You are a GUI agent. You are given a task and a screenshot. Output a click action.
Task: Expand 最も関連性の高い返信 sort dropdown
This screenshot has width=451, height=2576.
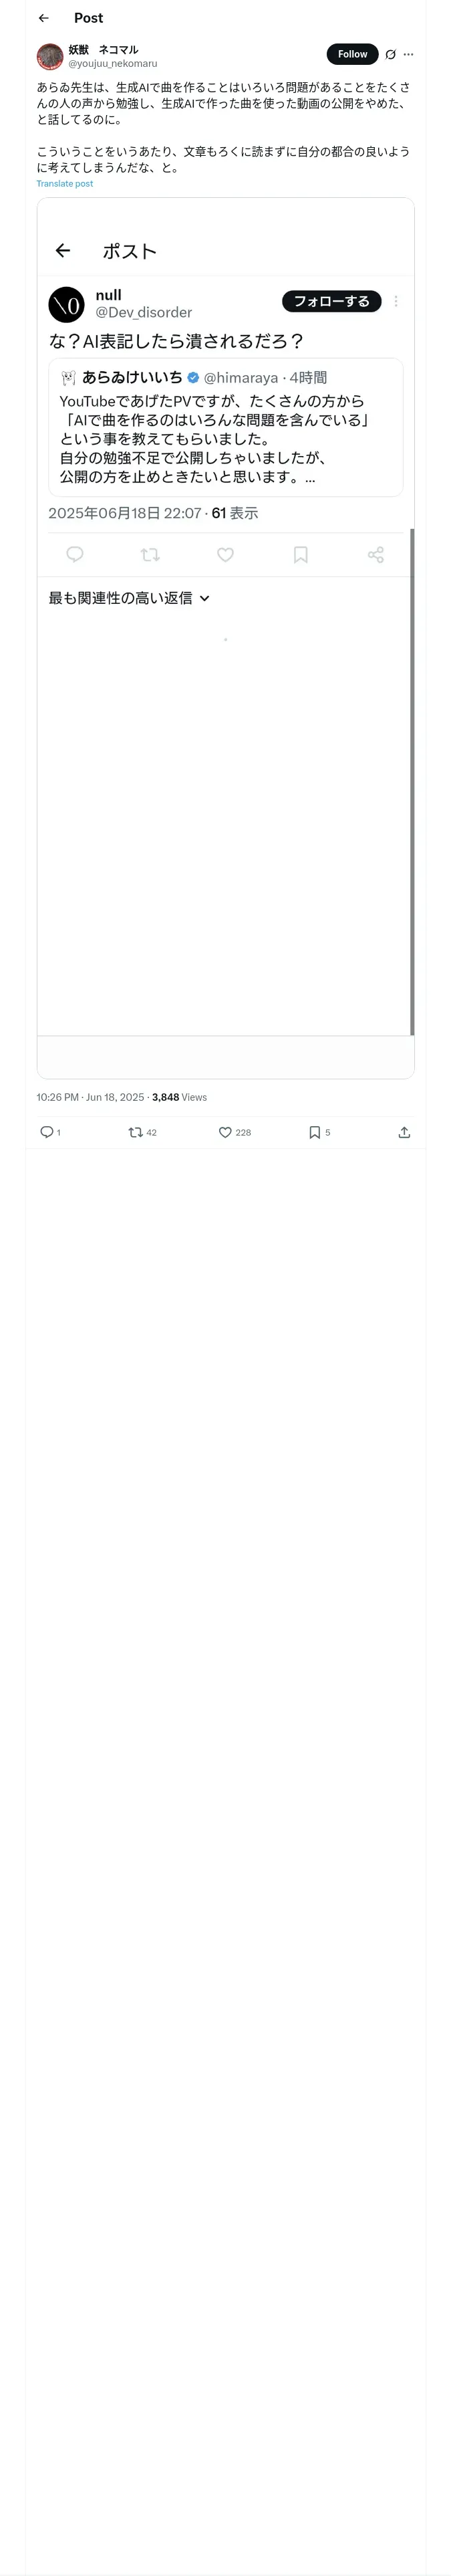pos(204,598)
